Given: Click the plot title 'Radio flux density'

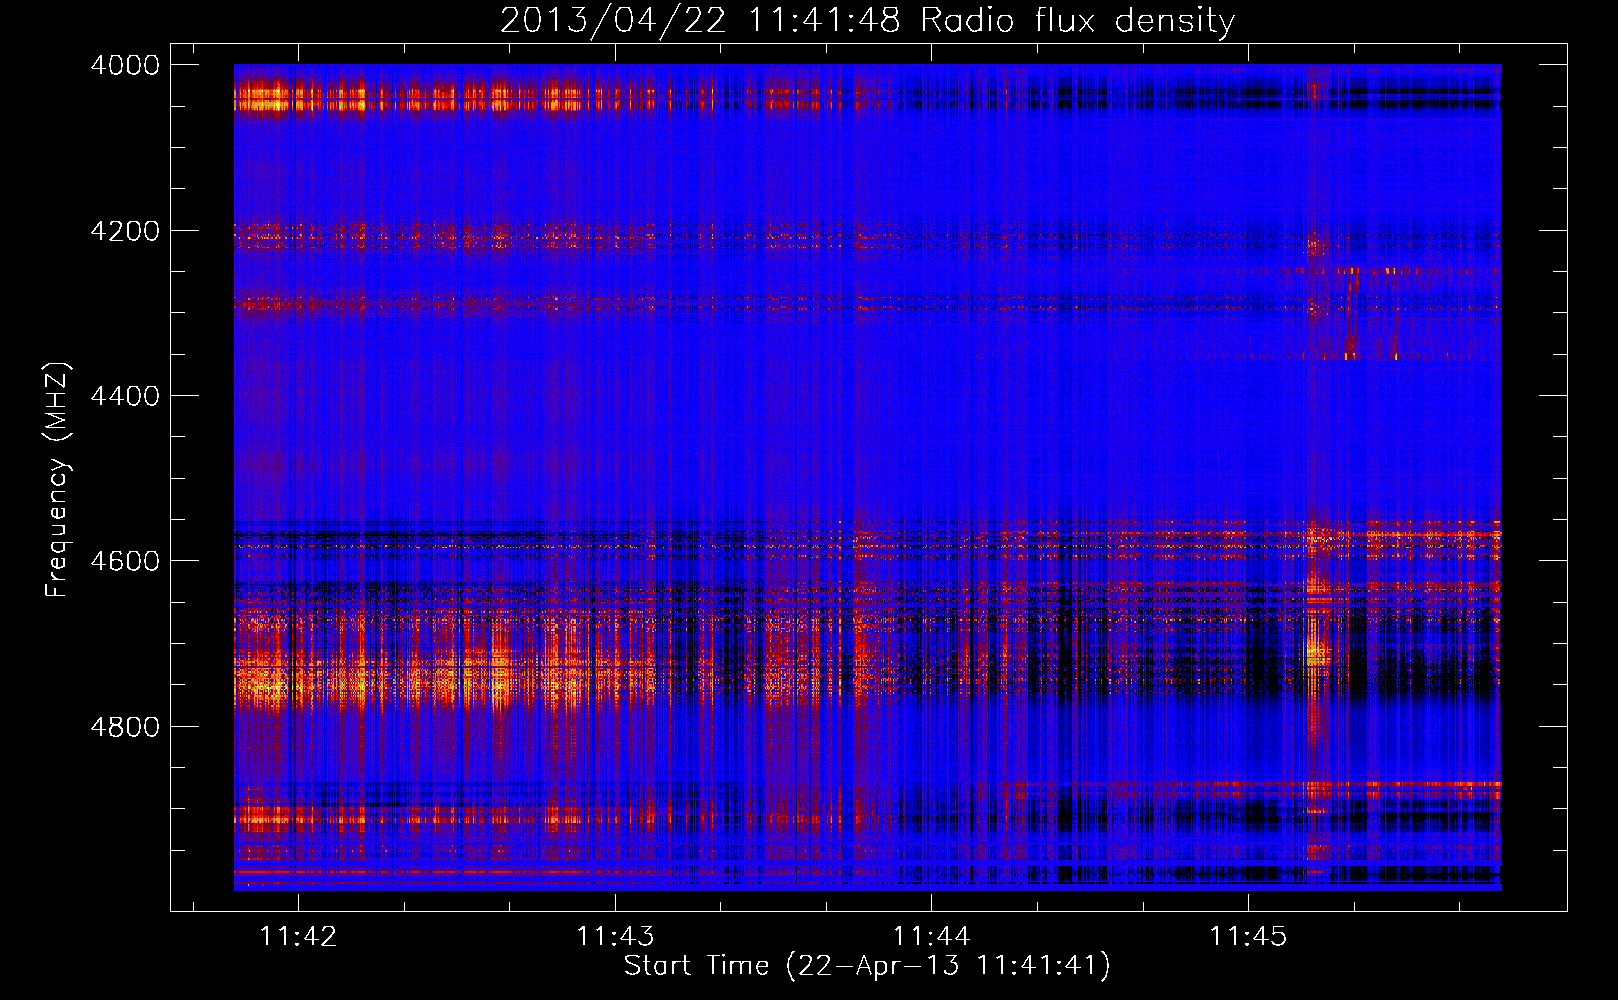Looking at the screenshot, I should point(1078,20).
